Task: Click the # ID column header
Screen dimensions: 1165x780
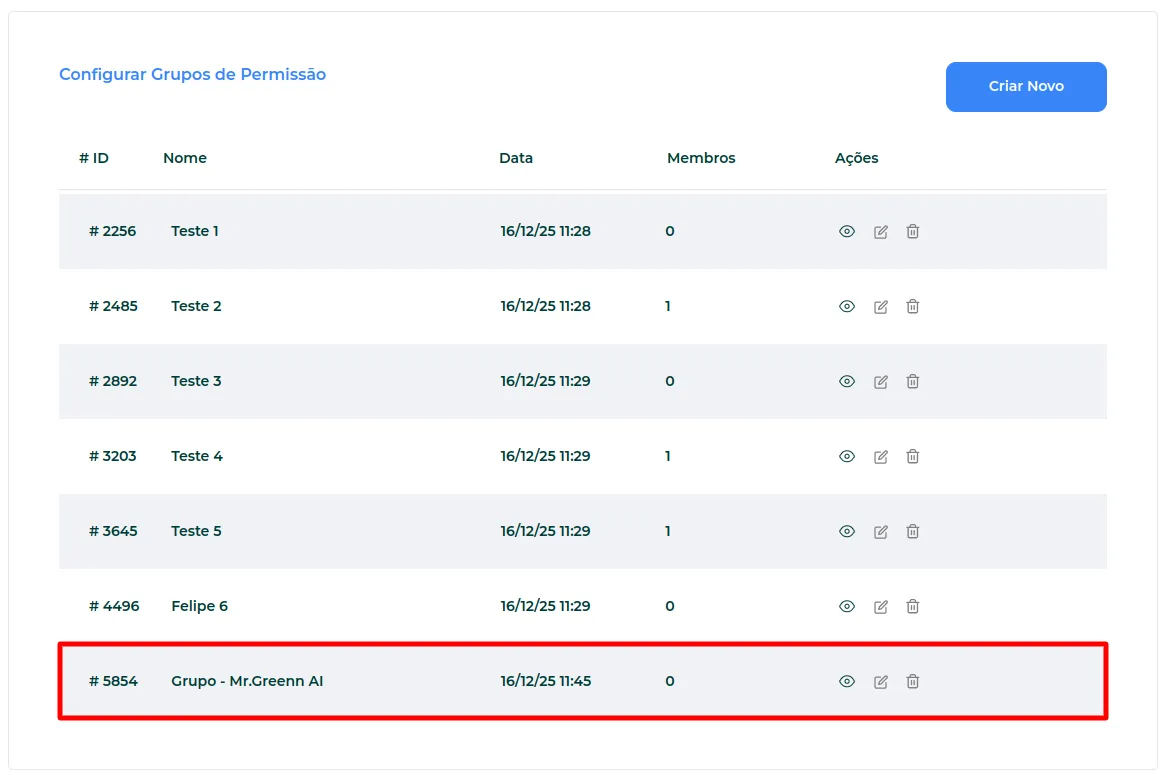Action: tap(94, 158)
